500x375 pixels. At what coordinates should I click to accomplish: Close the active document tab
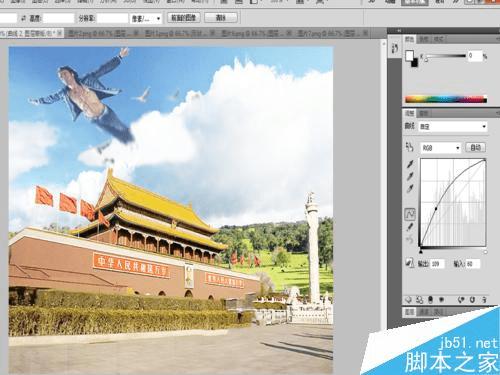[59, 33]
